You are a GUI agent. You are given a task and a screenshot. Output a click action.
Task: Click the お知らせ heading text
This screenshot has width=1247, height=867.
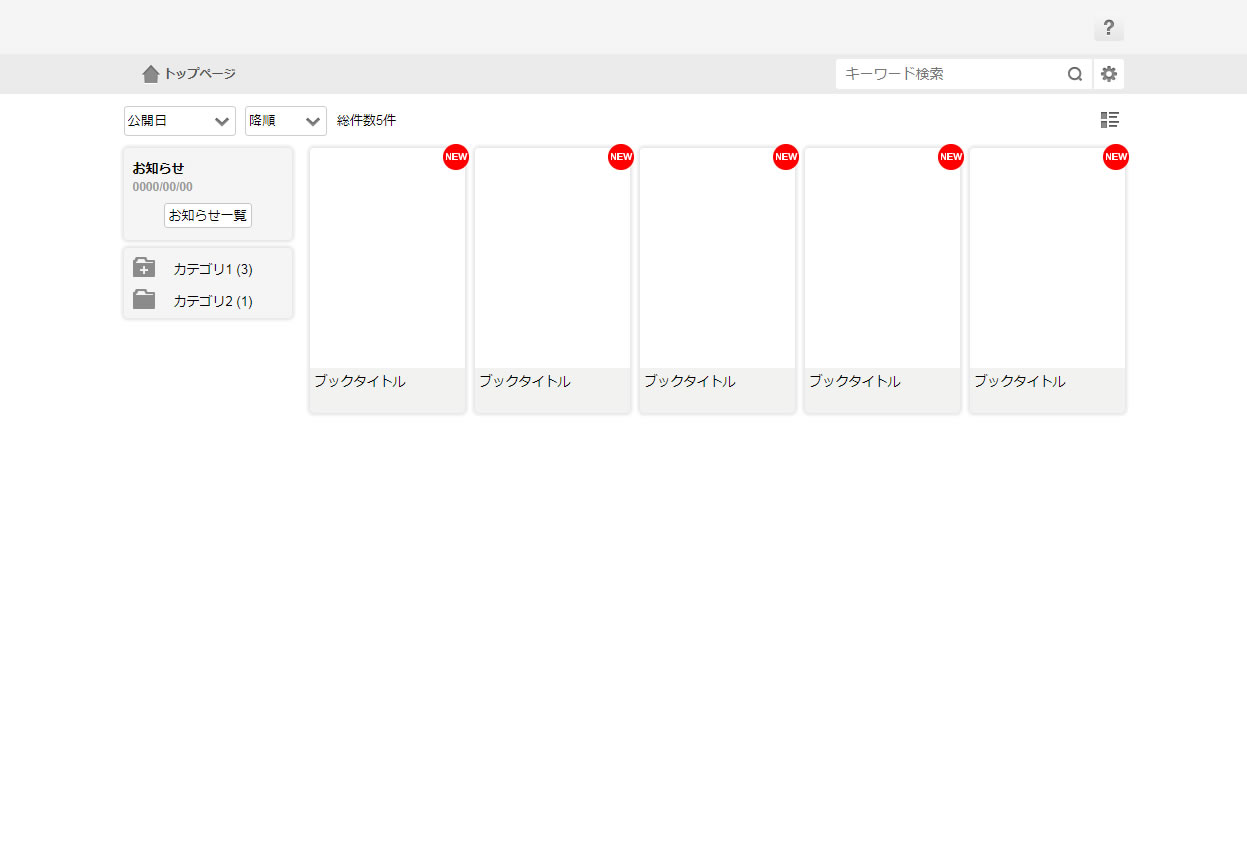pos(158,168)
